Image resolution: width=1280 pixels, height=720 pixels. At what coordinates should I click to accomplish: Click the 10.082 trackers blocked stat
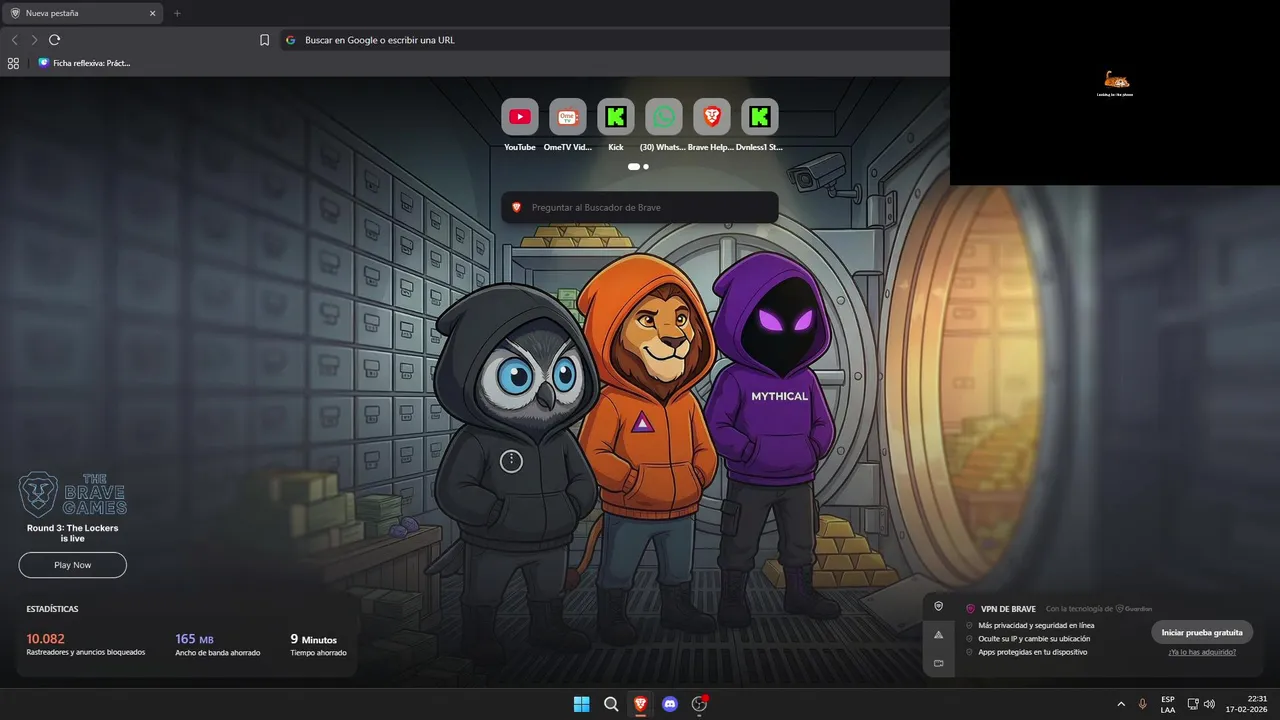point(86,644)
